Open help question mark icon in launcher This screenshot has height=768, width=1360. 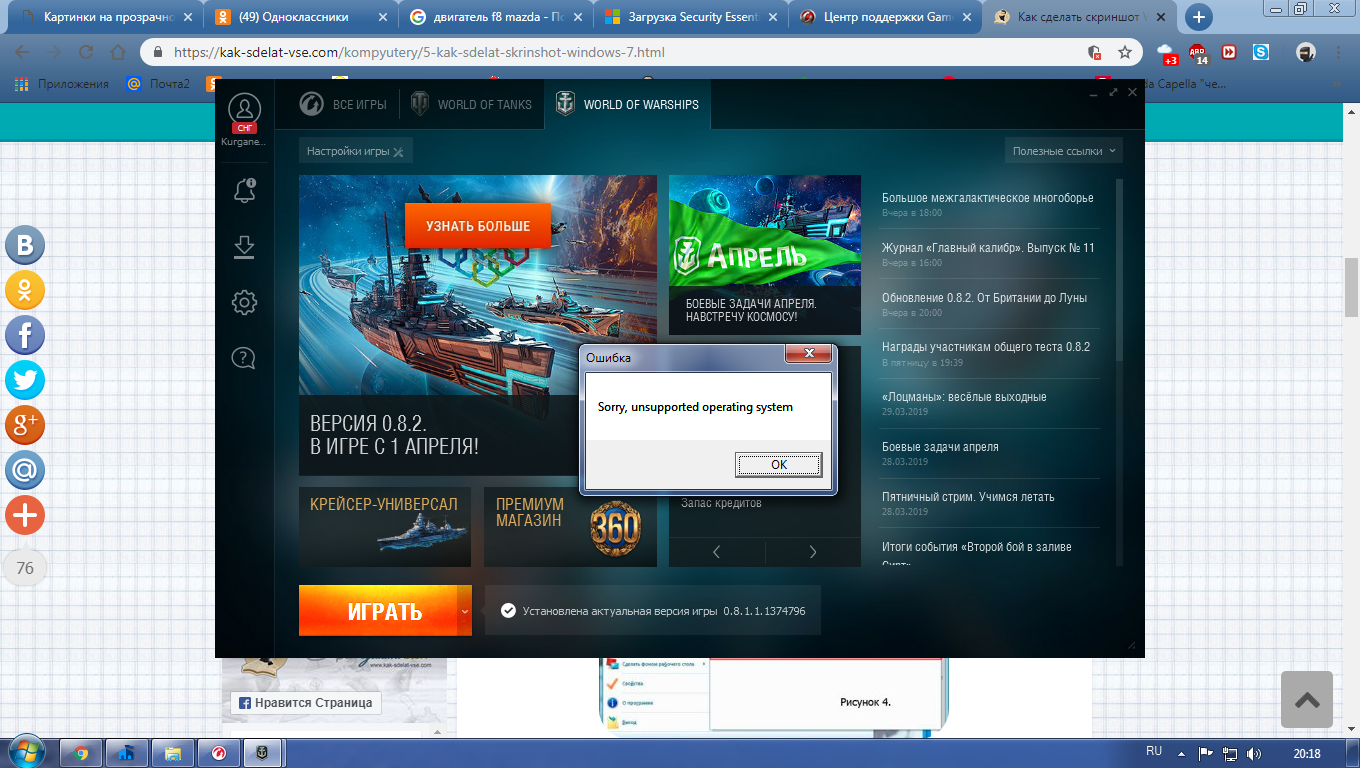(x=244, y=357)
